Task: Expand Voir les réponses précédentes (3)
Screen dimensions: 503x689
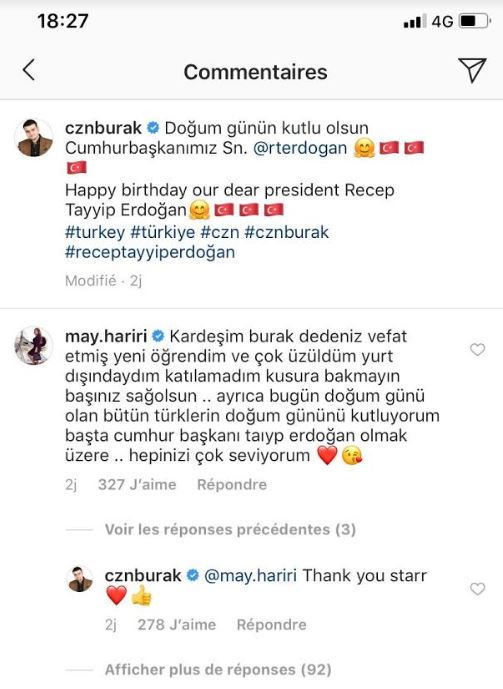Action: [230, 529]
